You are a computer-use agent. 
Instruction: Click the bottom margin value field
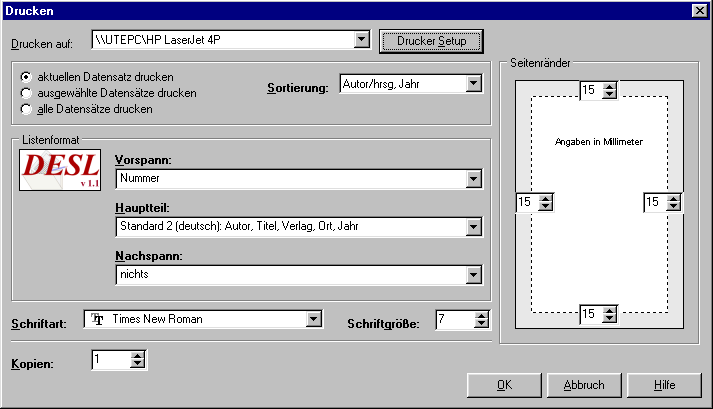(x=592, y=314)
